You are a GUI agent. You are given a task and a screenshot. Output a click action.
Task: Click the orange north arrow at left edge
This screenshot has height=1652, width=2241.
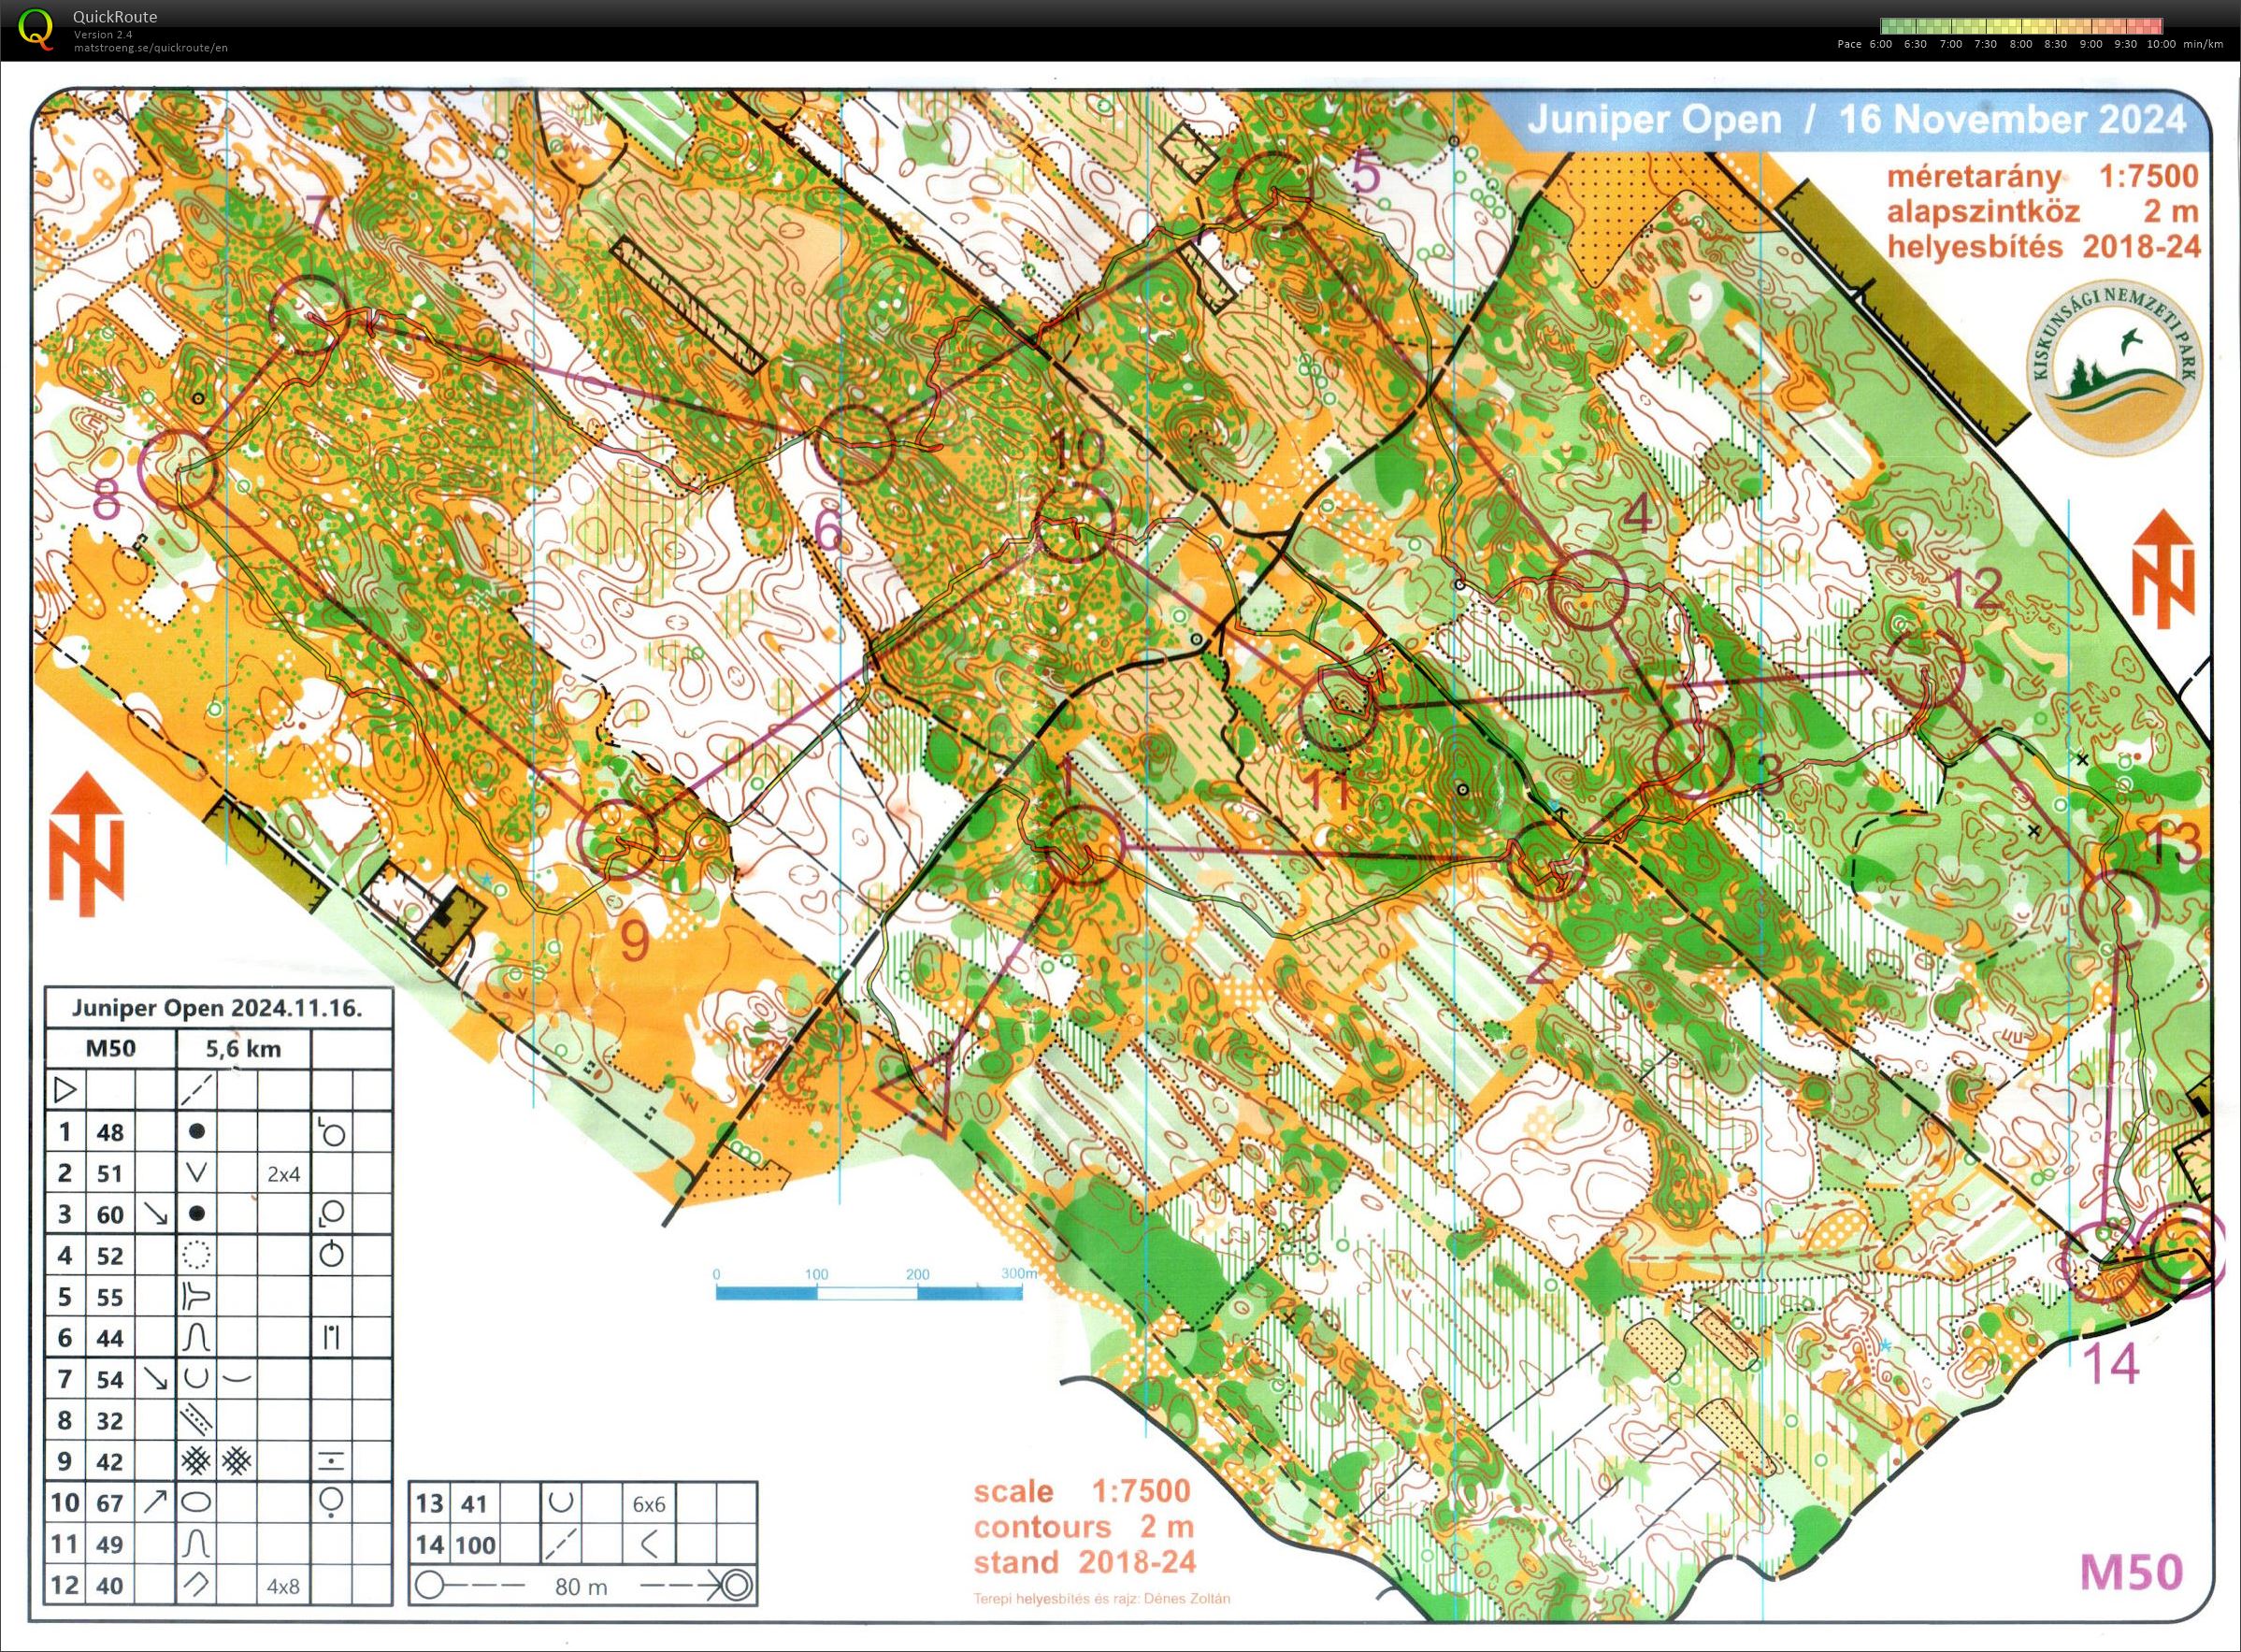click(87, 843)
